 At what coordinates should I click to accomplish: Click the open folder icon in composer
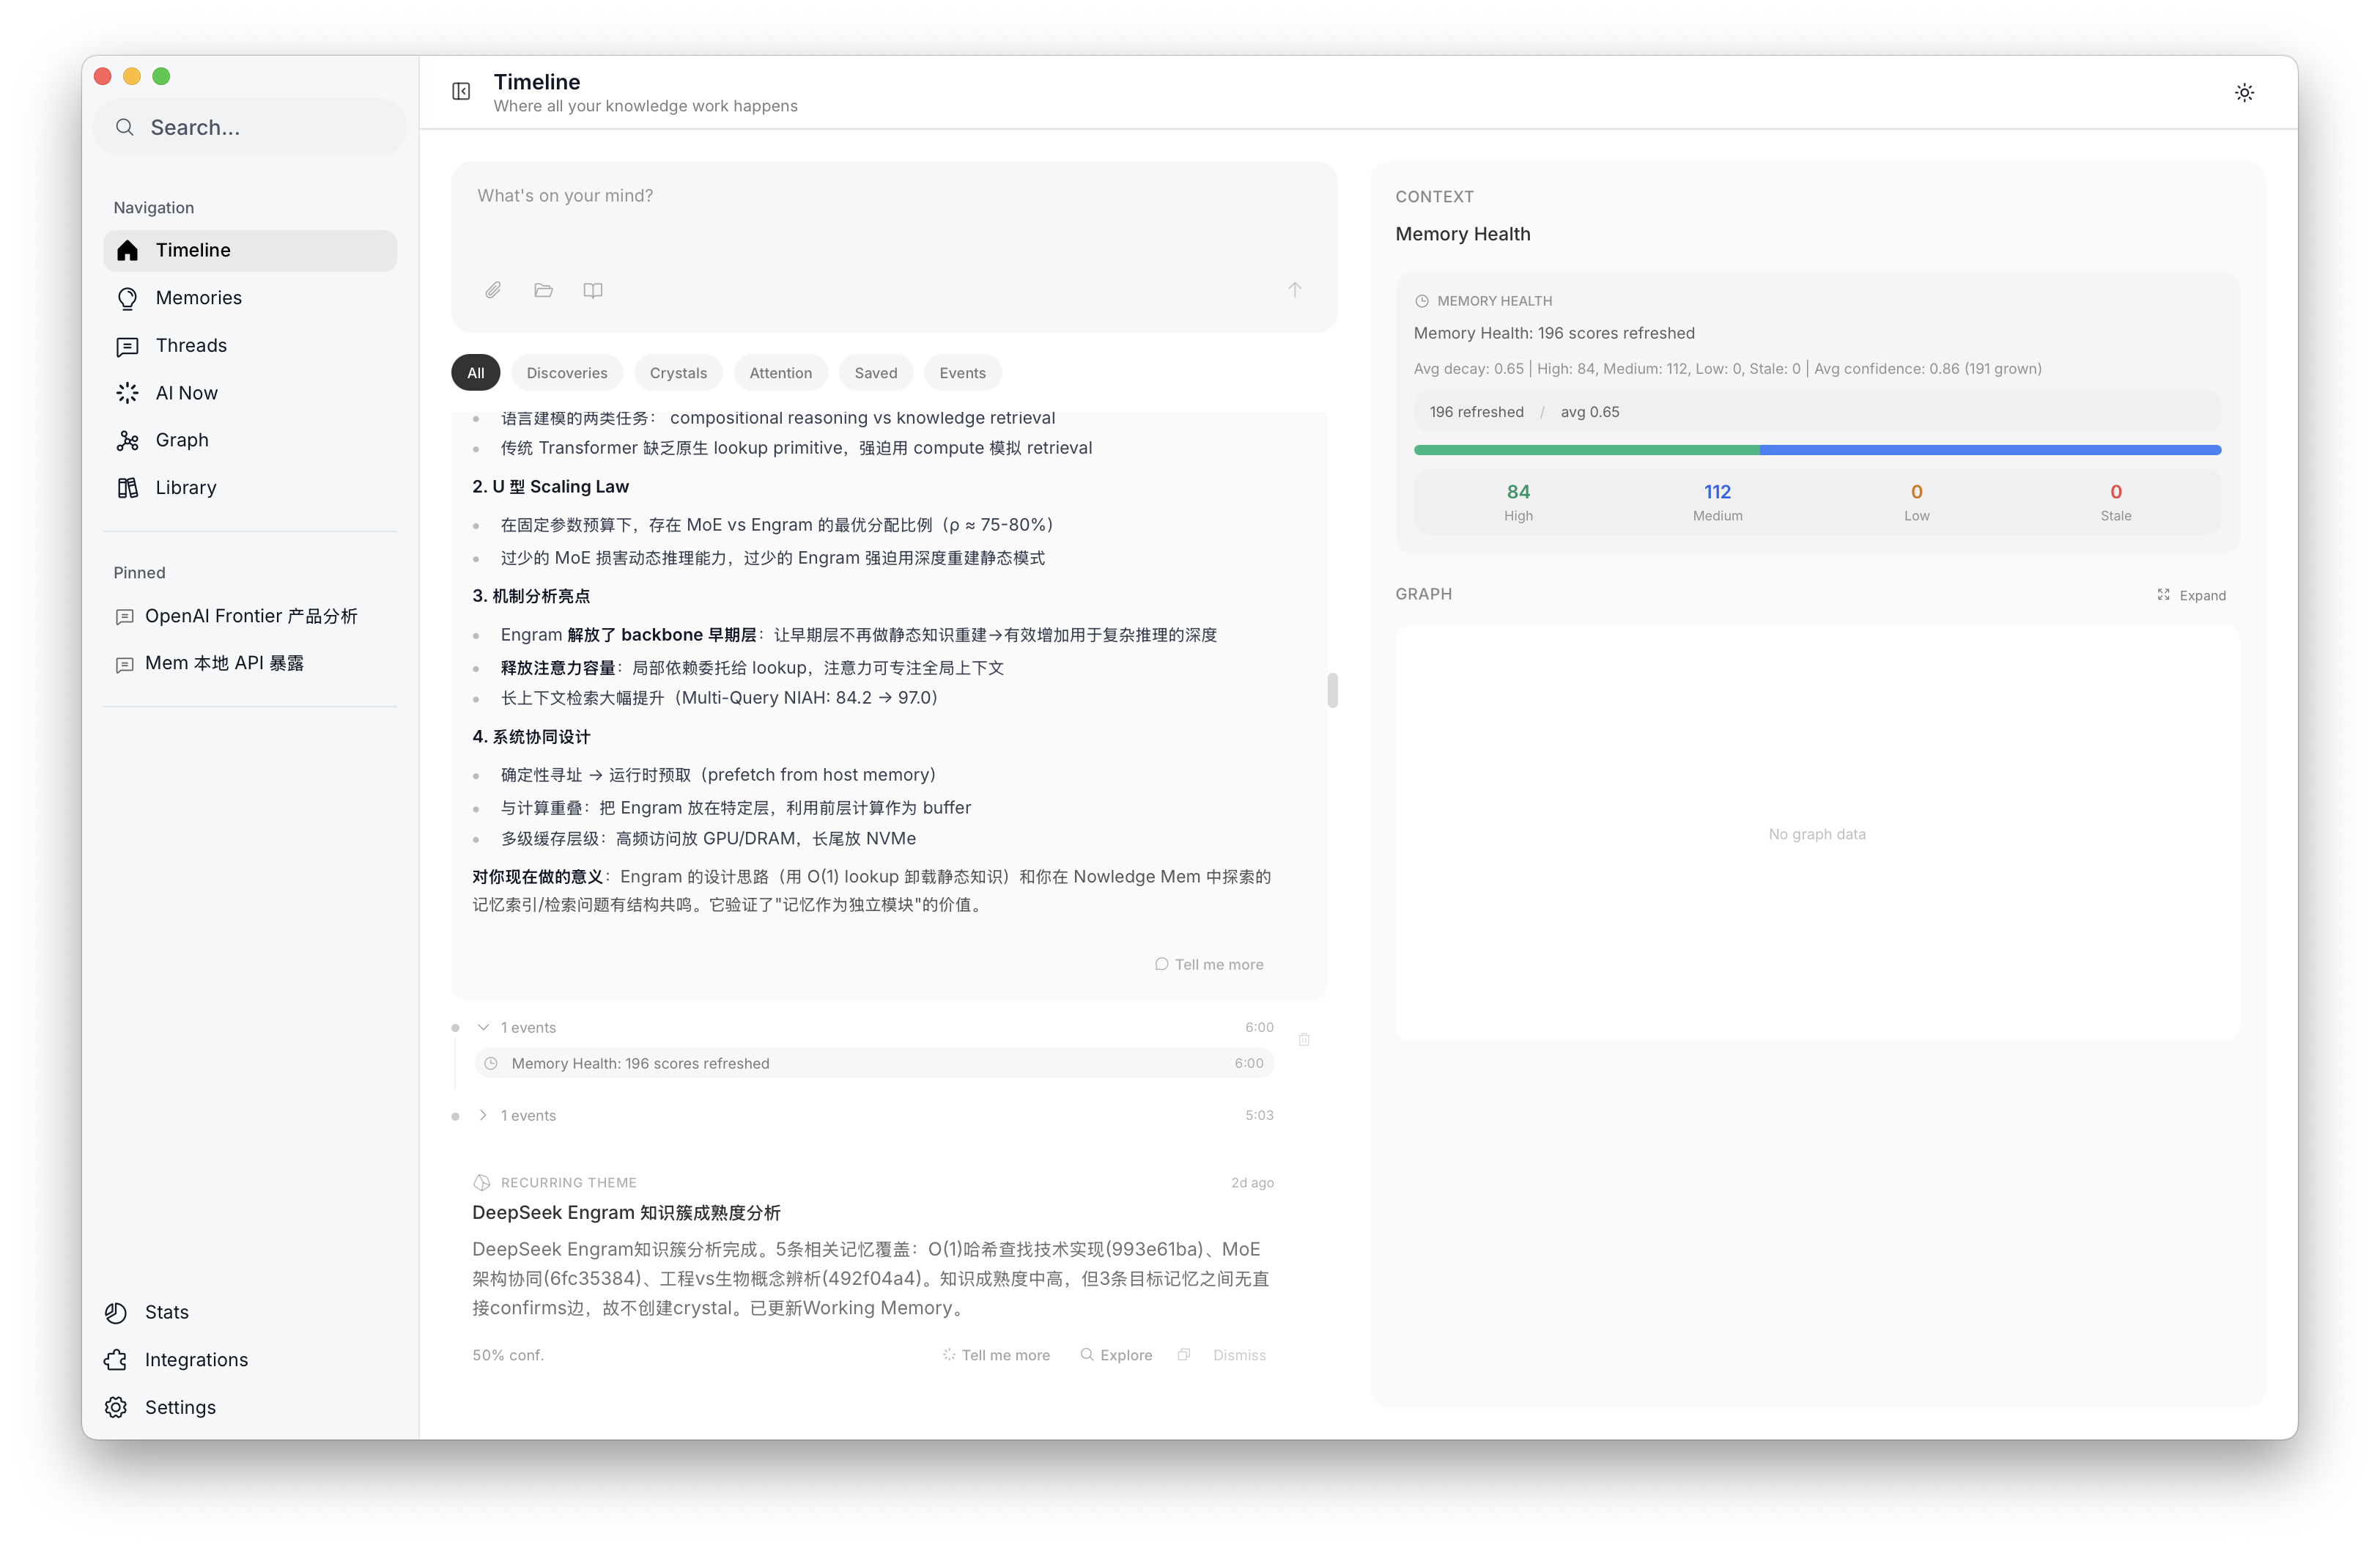(x=543, y=290)
